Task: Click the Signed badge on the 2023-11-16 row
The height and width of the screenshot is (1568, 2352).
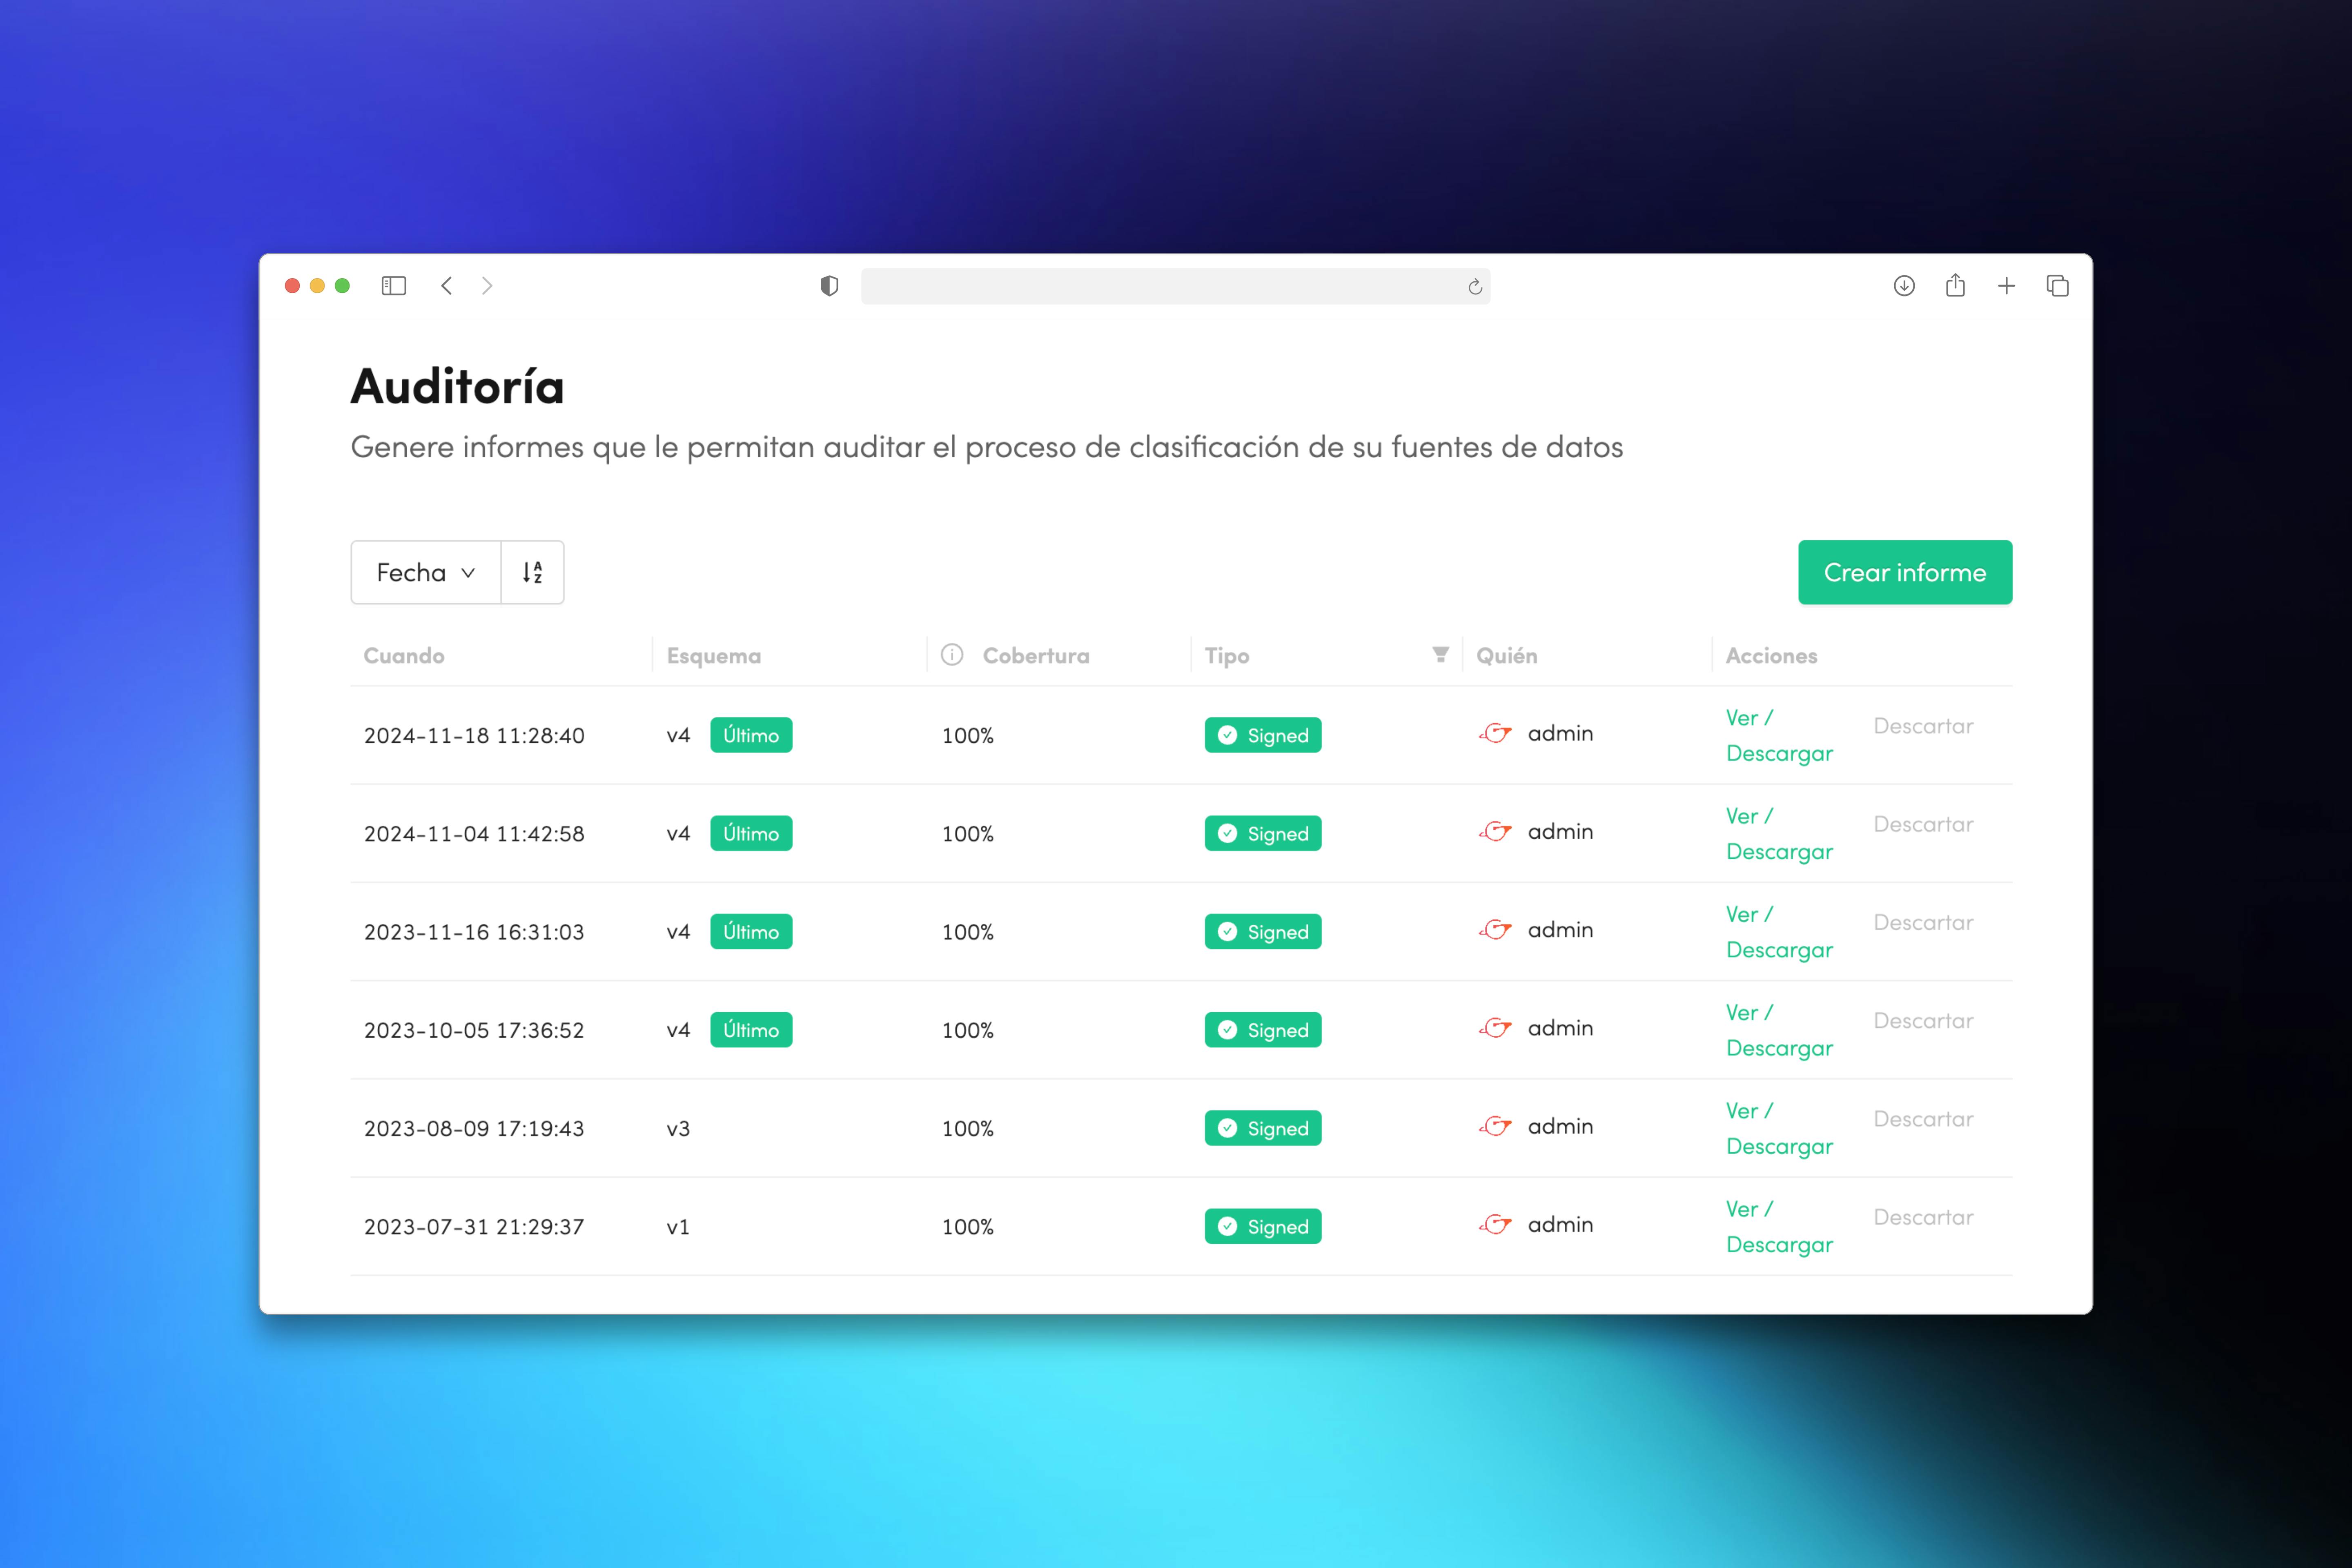Action: pyautogui.click(x=1262, y=932)
